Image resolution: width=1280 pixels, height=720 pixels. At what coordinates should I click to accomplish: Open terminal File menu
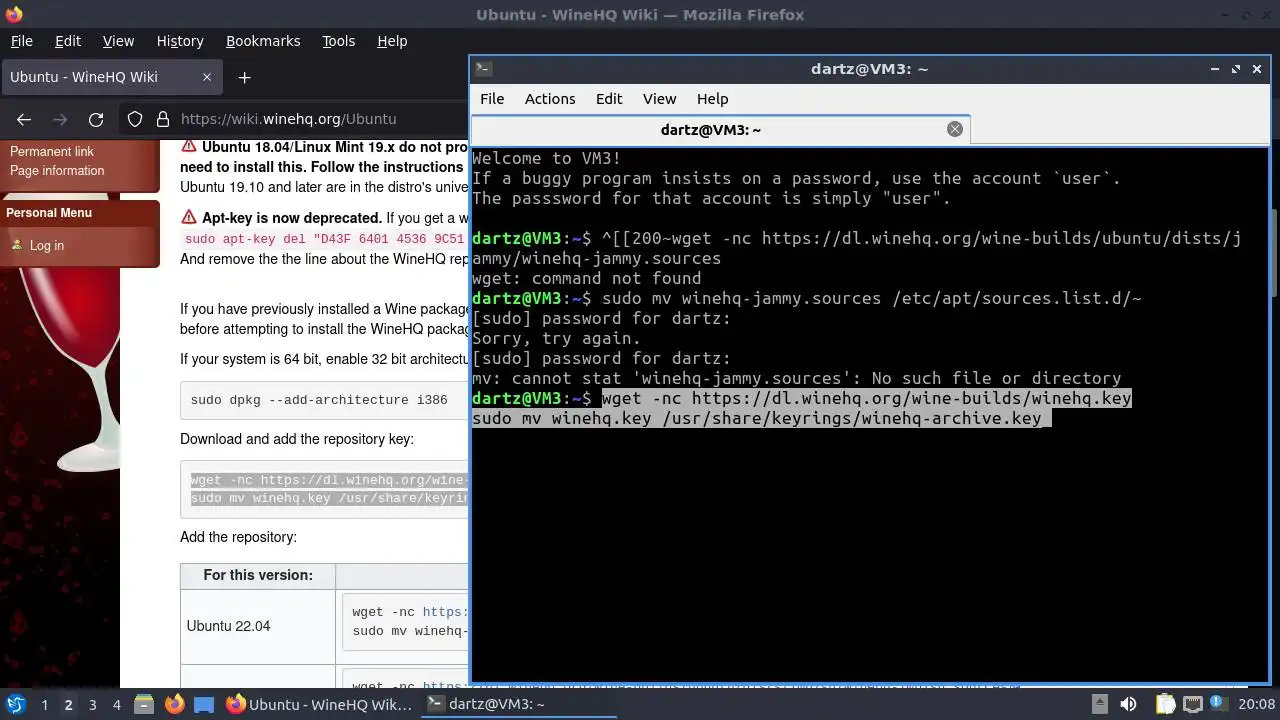coord(492,99)
